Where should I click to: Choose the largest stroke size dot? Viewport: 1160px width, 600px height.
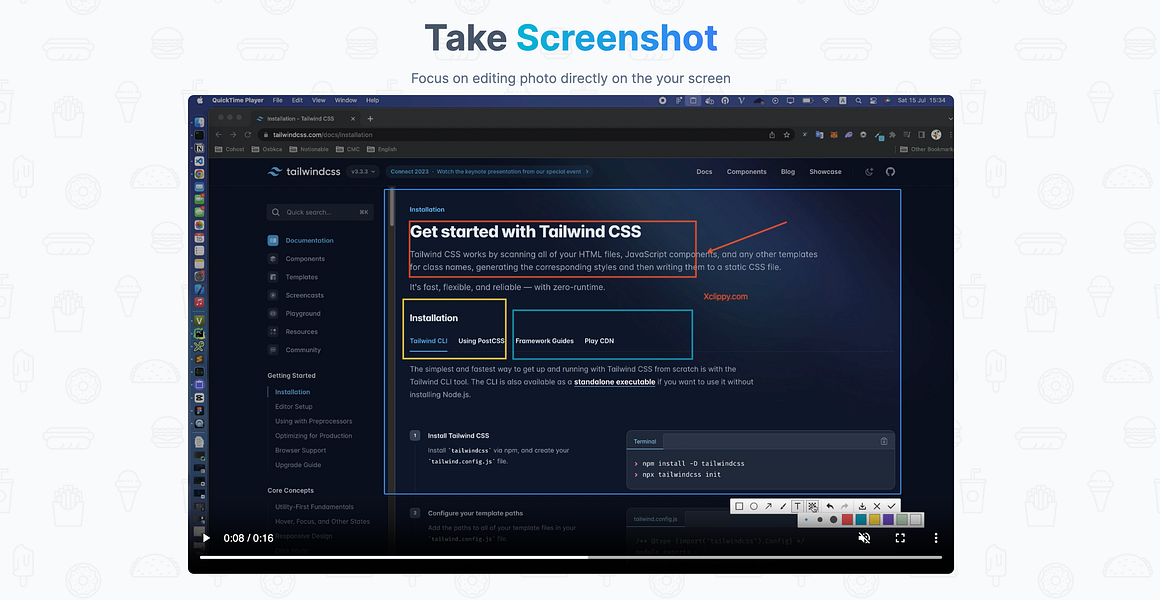(x=834, y=519)
